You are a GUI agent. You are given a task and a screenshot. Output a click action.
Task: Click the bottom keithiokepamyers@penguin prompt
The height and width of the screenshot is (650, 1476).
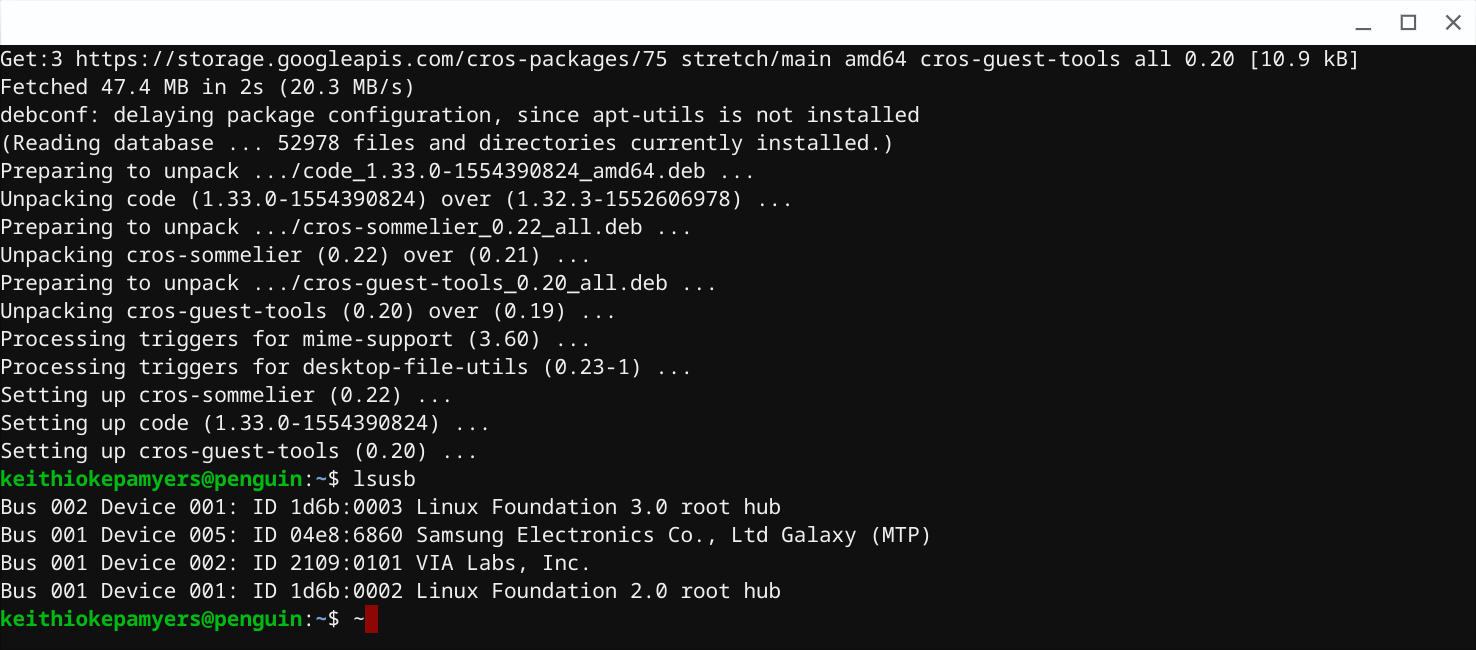[x=151, y=619]
